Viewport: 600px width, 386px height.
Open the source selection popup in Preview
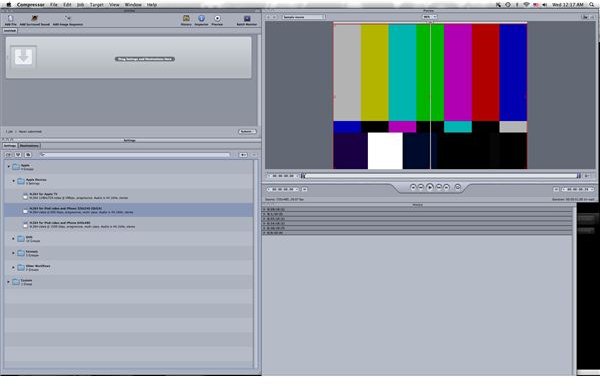(304, 17)
